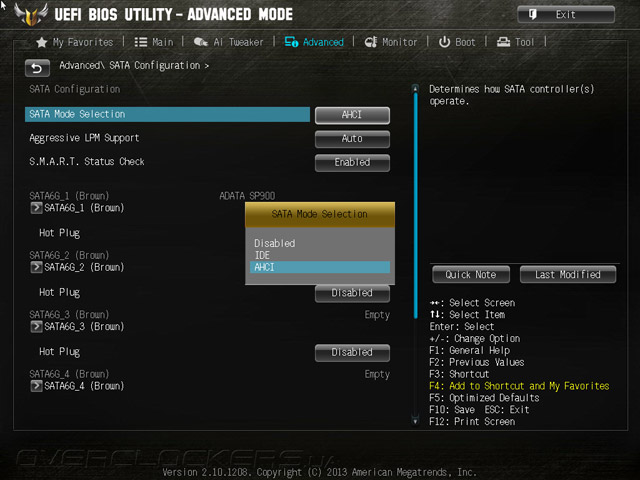Click the list icon beside Main
Screen dimensions: 640x480
141,42
